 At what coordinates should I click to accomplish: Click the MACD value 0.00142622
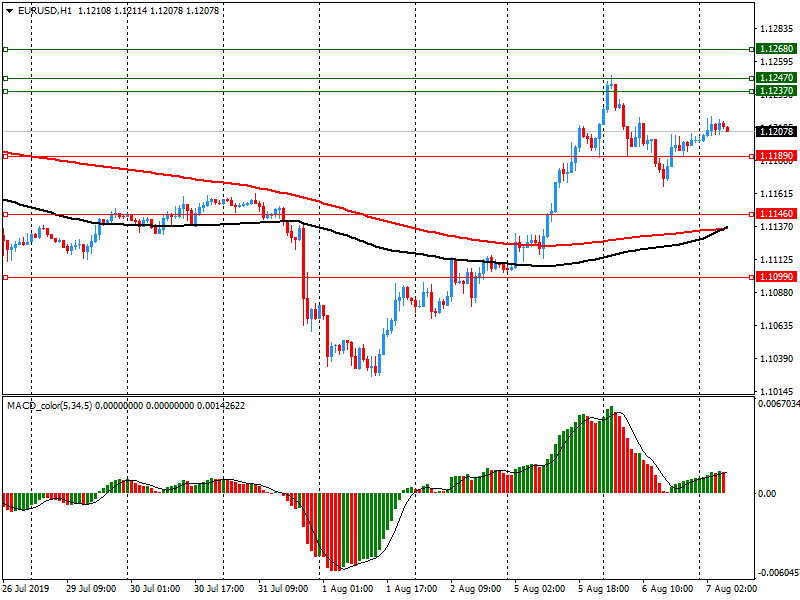[221, 406]
